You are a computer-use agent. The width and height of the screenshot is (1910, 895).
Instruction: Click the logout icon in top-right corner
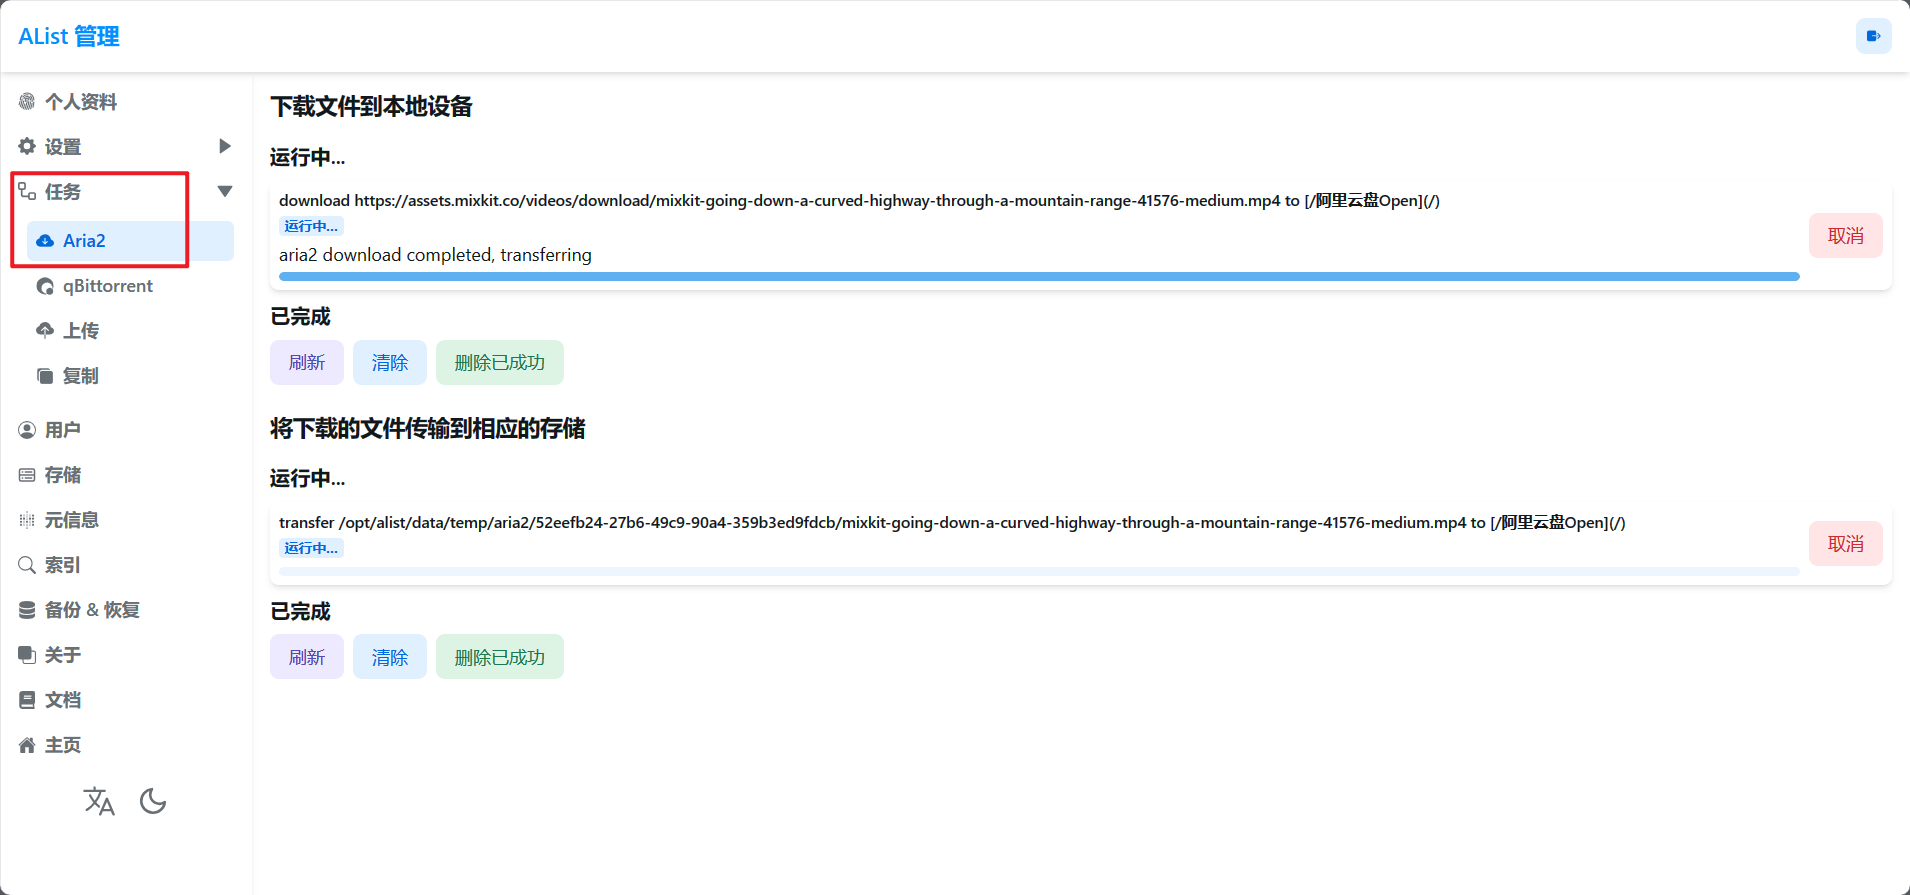[1873, 36]
